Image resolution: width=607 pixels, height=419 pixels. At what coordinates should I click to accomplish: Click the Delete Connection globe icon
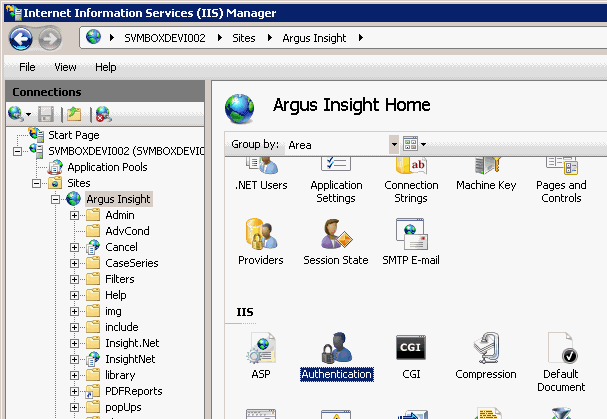pyautogui.click(x=103, y=114)
